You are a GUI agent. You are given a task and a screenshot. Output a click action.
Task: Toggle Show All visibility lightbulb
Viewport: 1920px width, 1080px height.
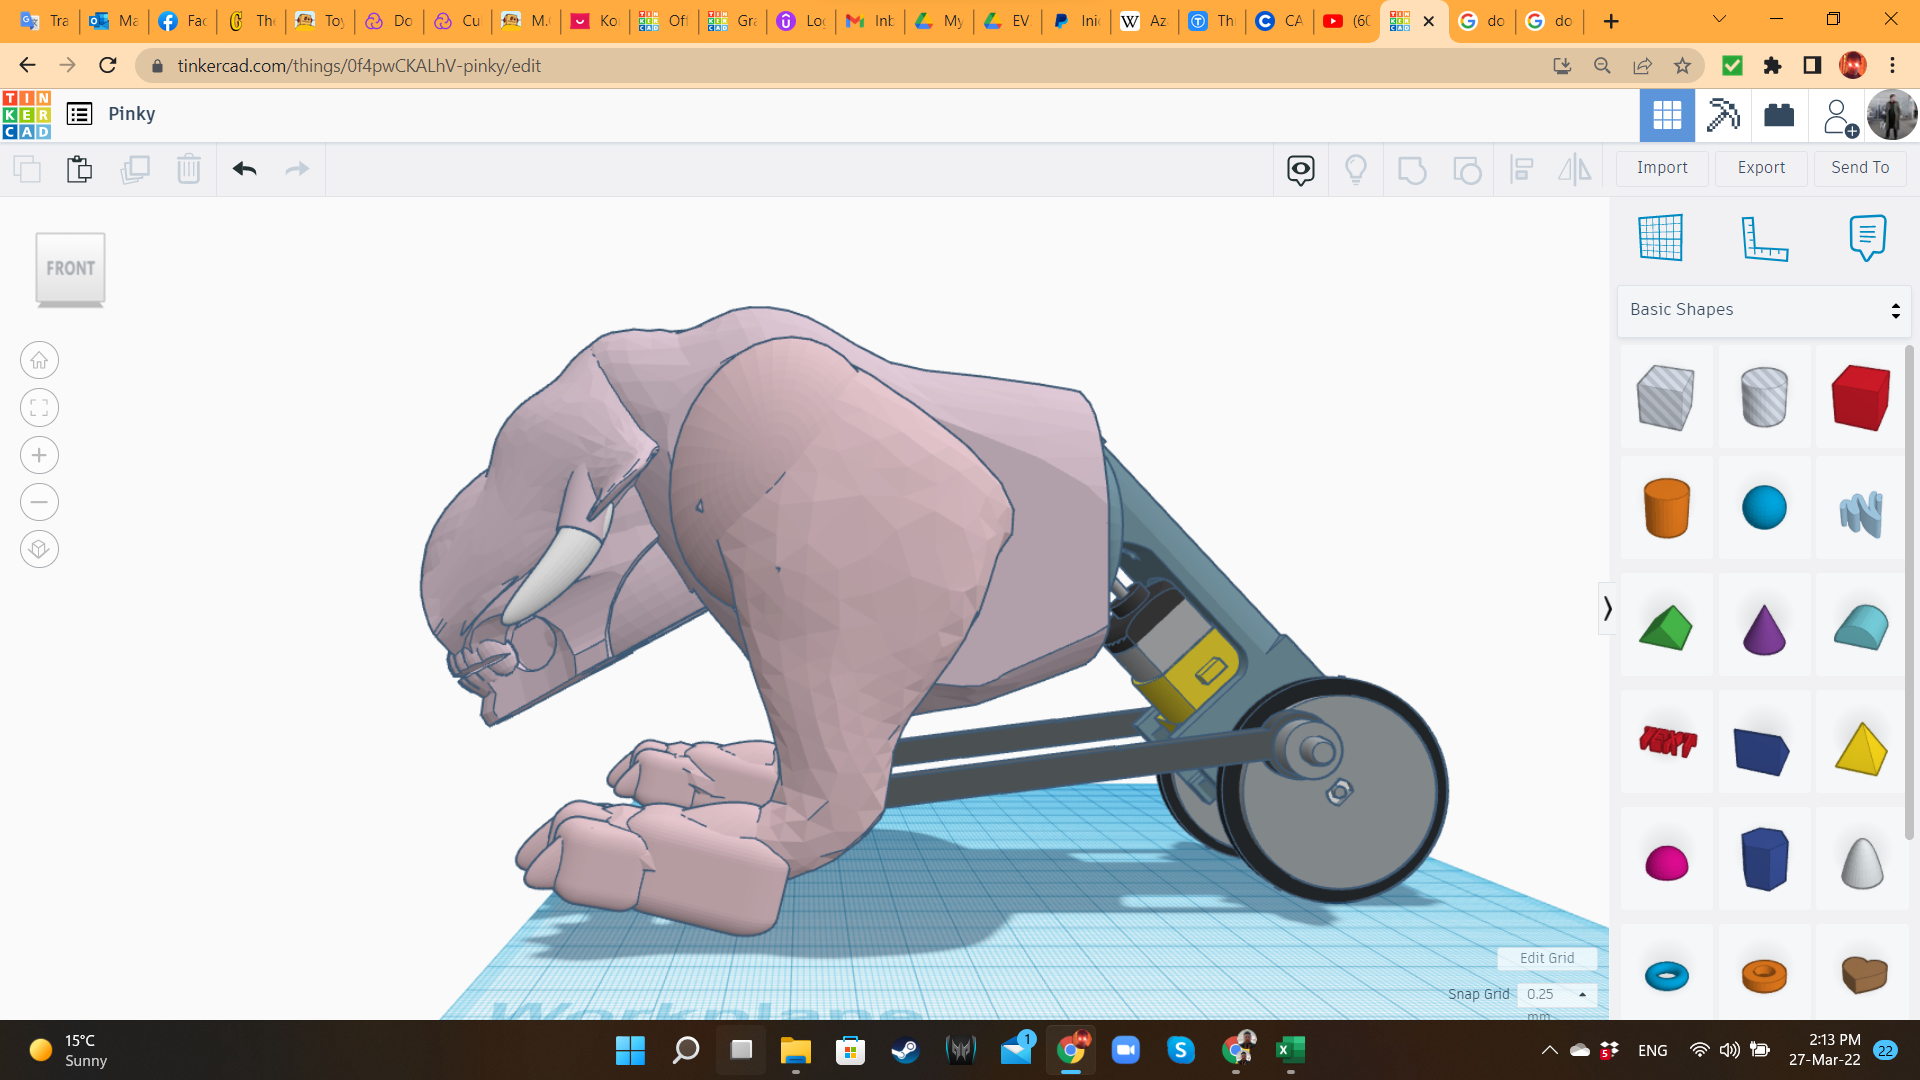coord(1356,169)
